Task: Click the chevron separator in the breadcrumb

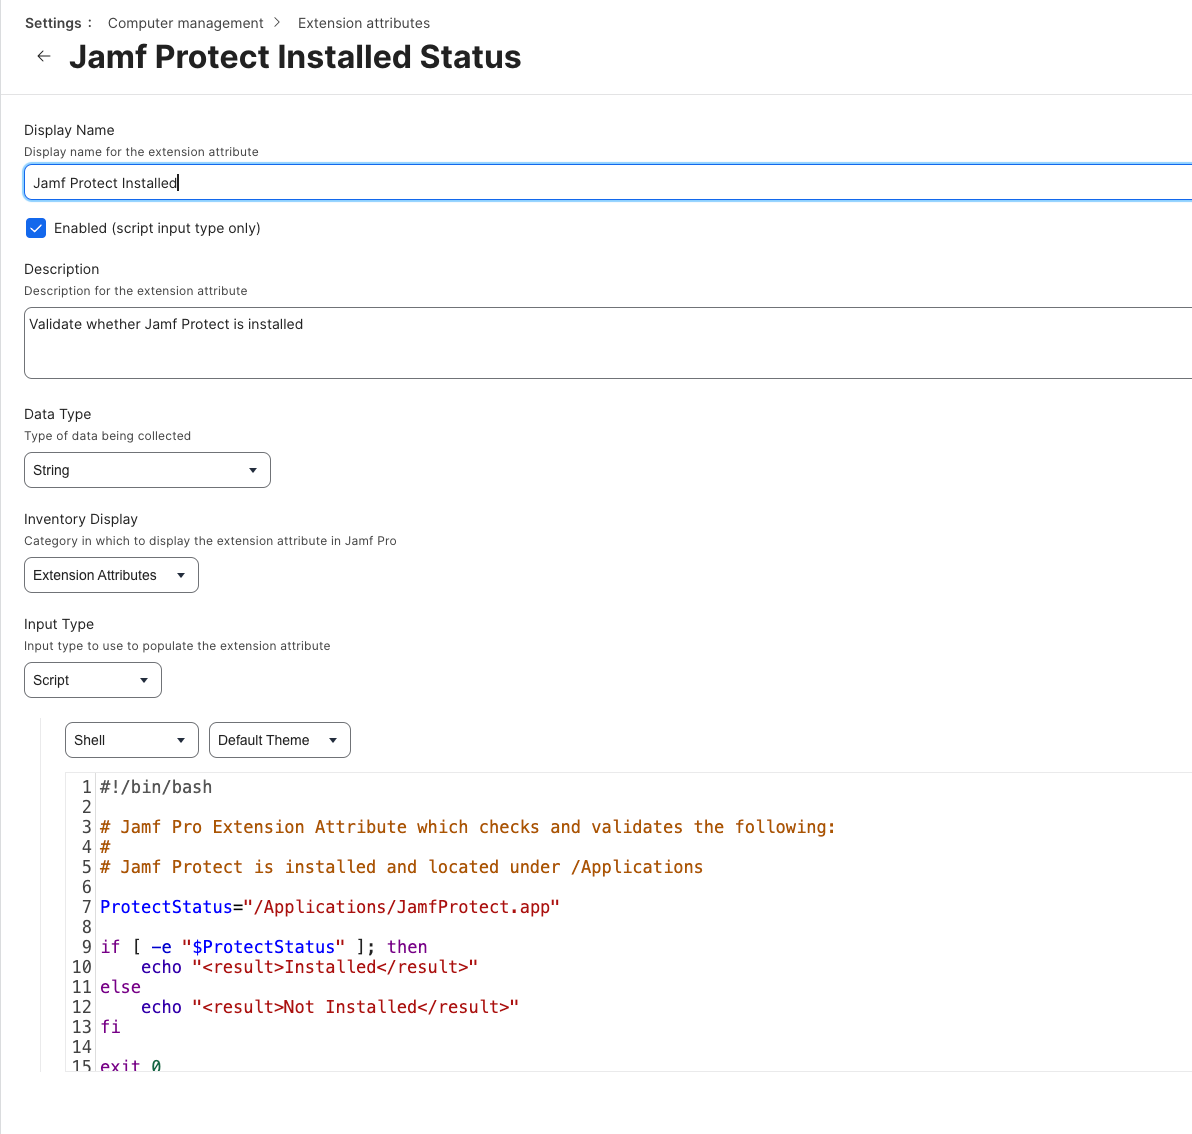Action: coord(277,23)
